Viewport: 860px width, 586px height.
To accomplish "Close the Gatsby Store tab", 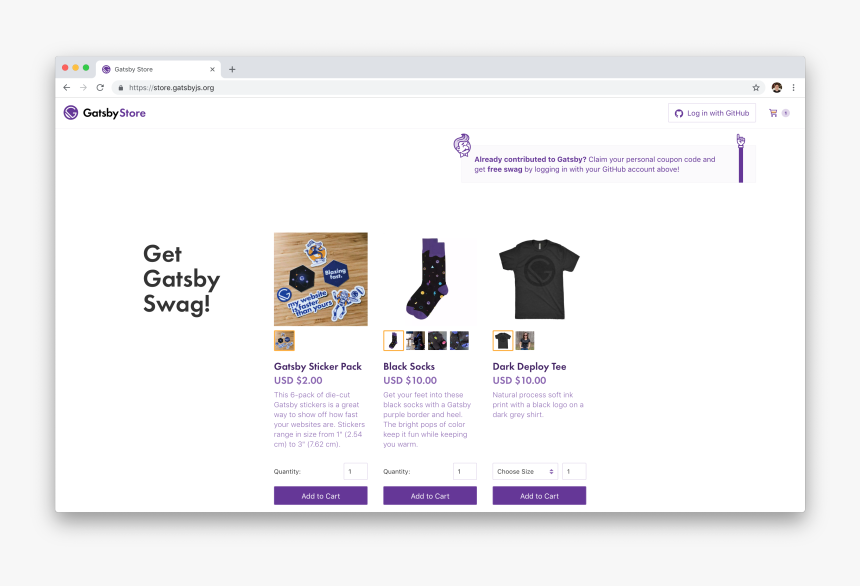I will [x=212, y=69].
